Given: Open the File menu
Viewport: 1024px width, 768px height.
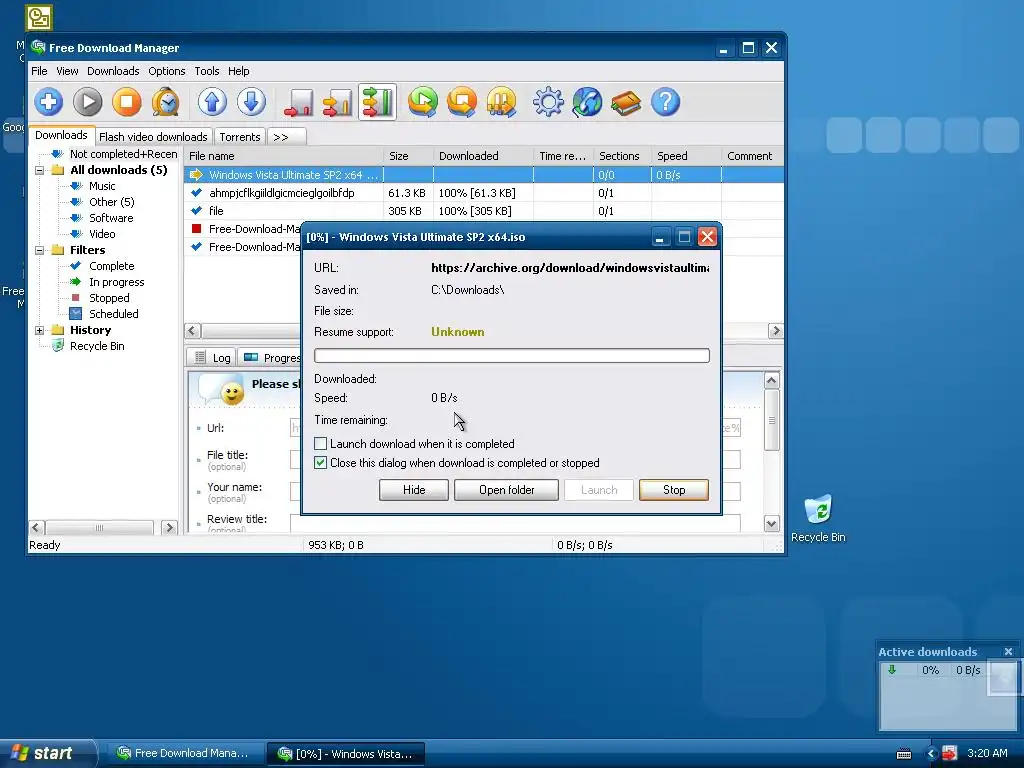Looking at the screenshot, I should [x=39, y=71].
